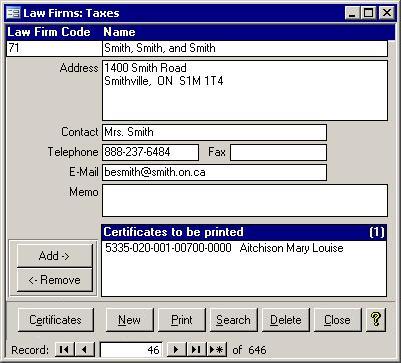The image size is (401, 363).
Task: Click the Contact field with Mrs. Smith
Action: pos(214,132)
